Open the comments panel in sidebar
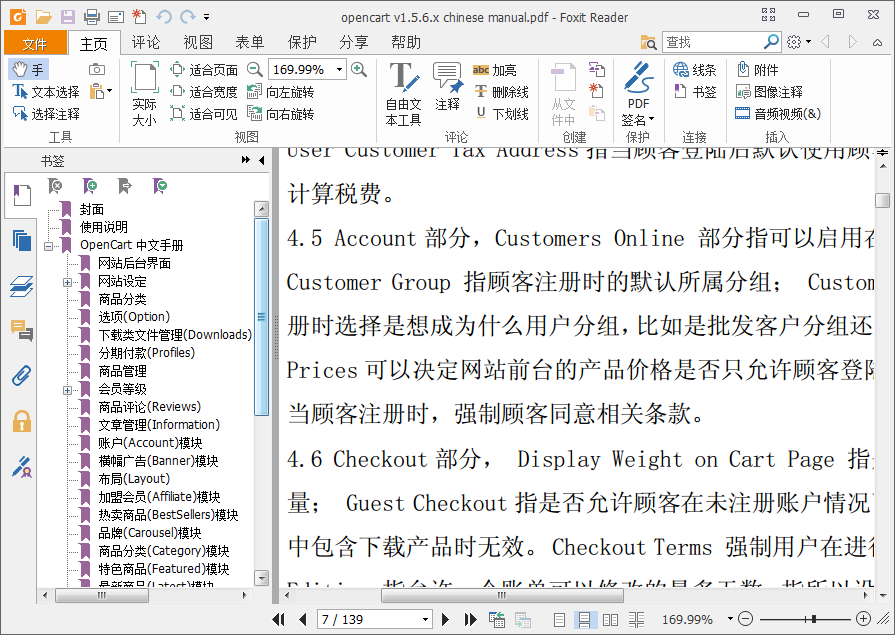 click(x=22, y=331)
